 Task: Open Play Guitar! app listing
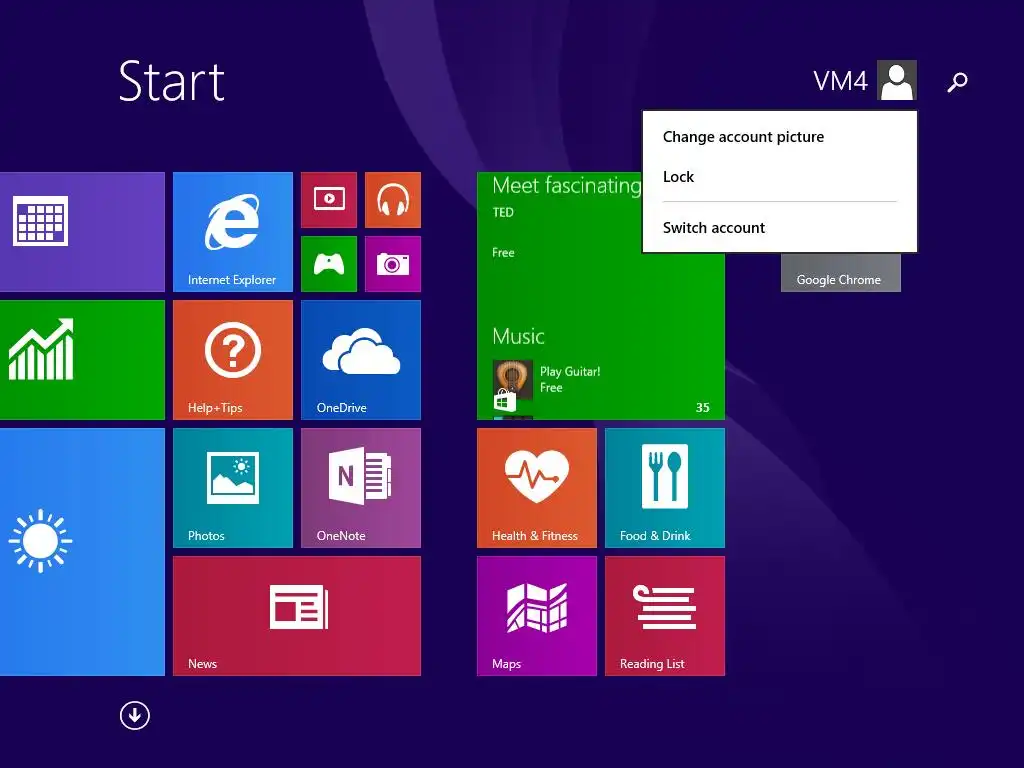tap(569, 379)
